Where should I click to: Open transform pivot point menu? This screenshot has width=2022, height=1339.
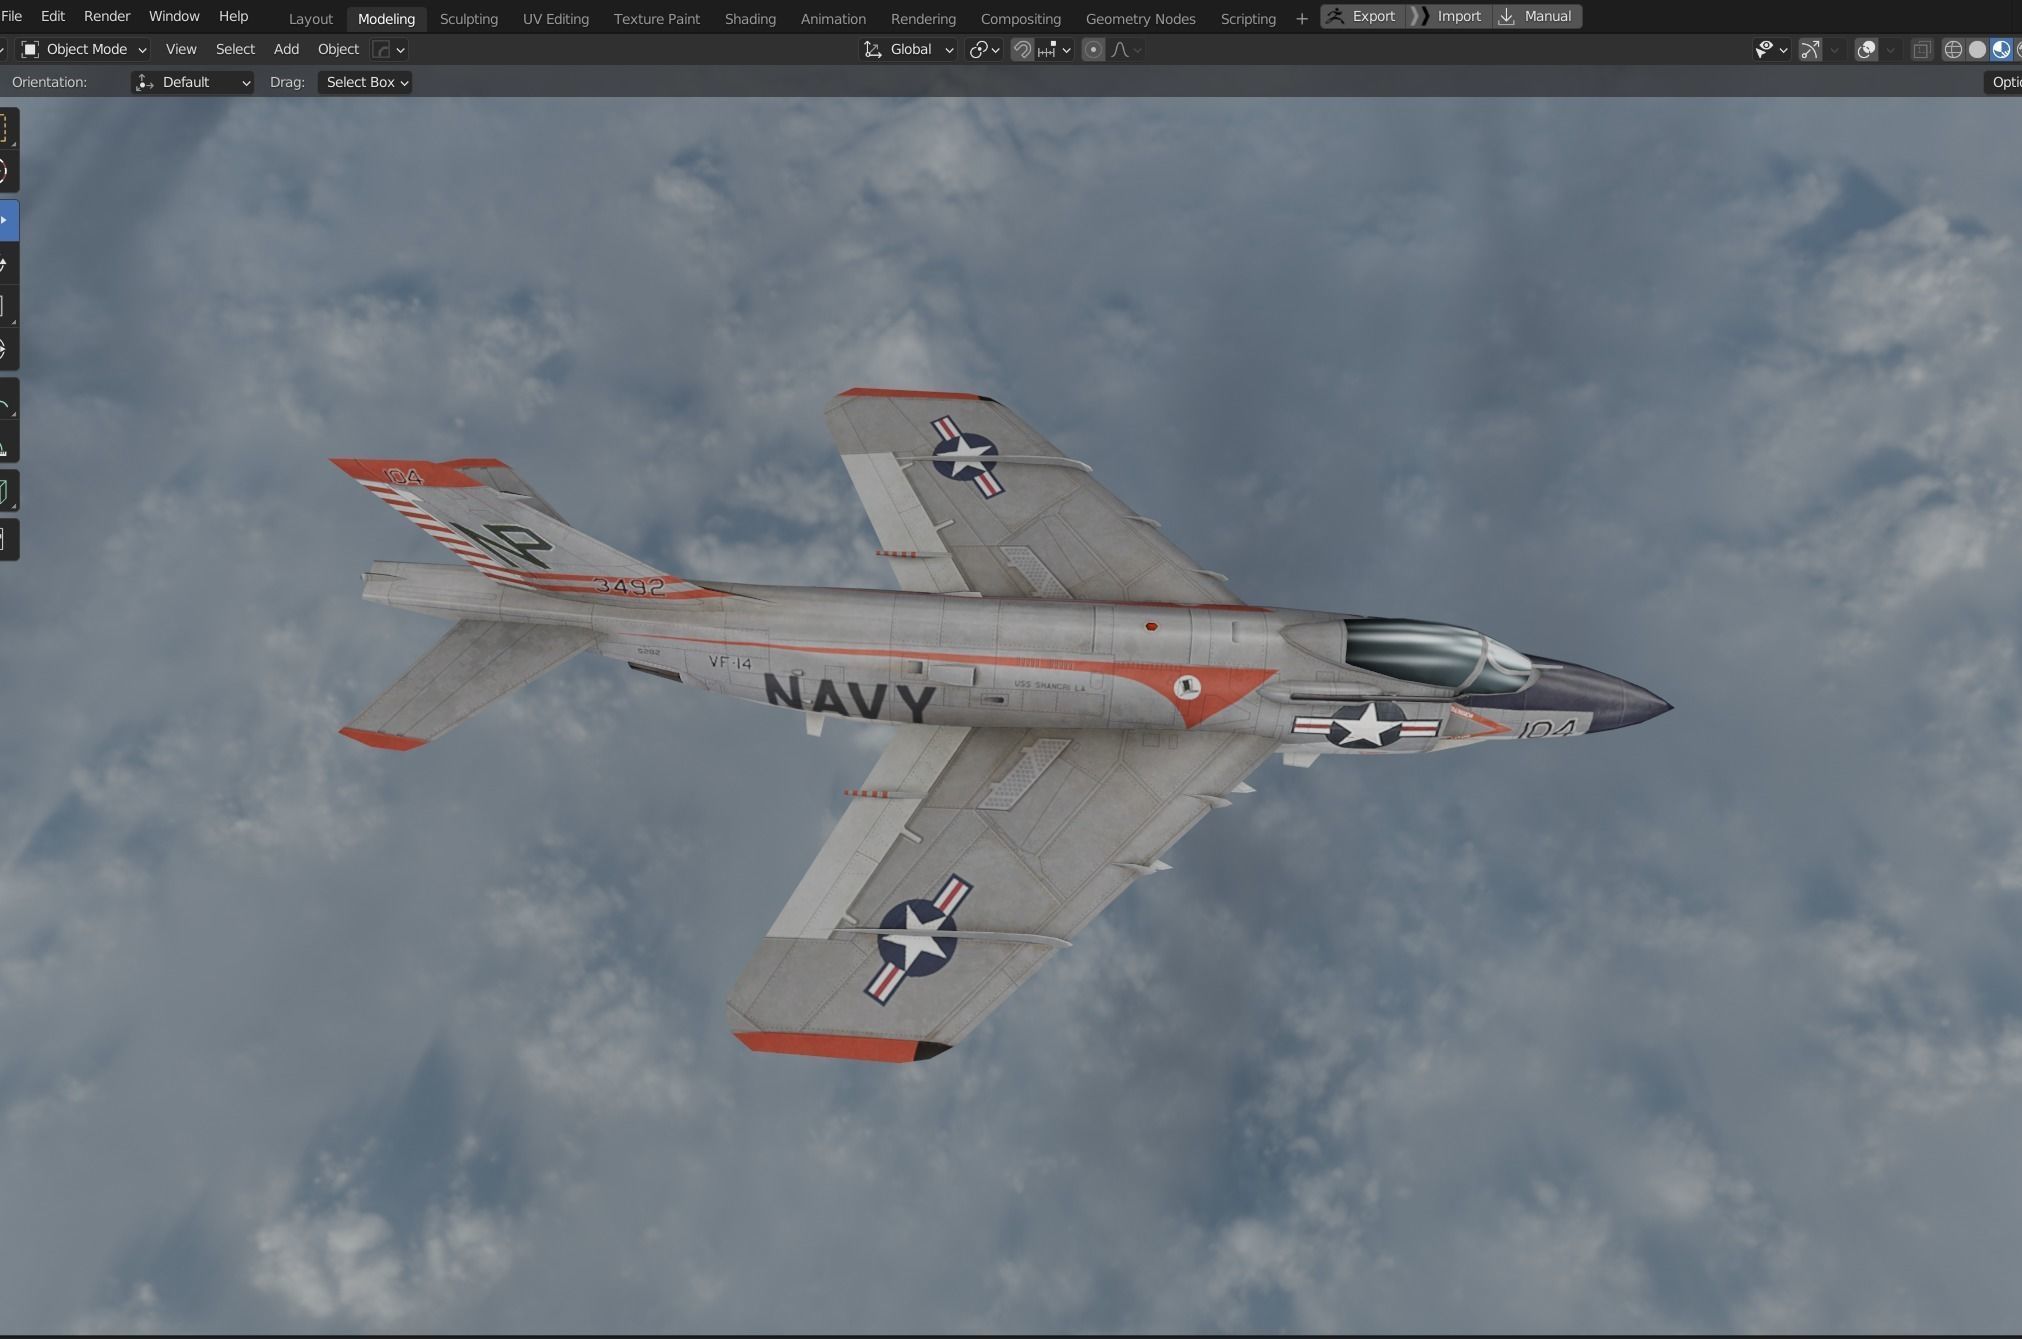[x=984, y=49]
